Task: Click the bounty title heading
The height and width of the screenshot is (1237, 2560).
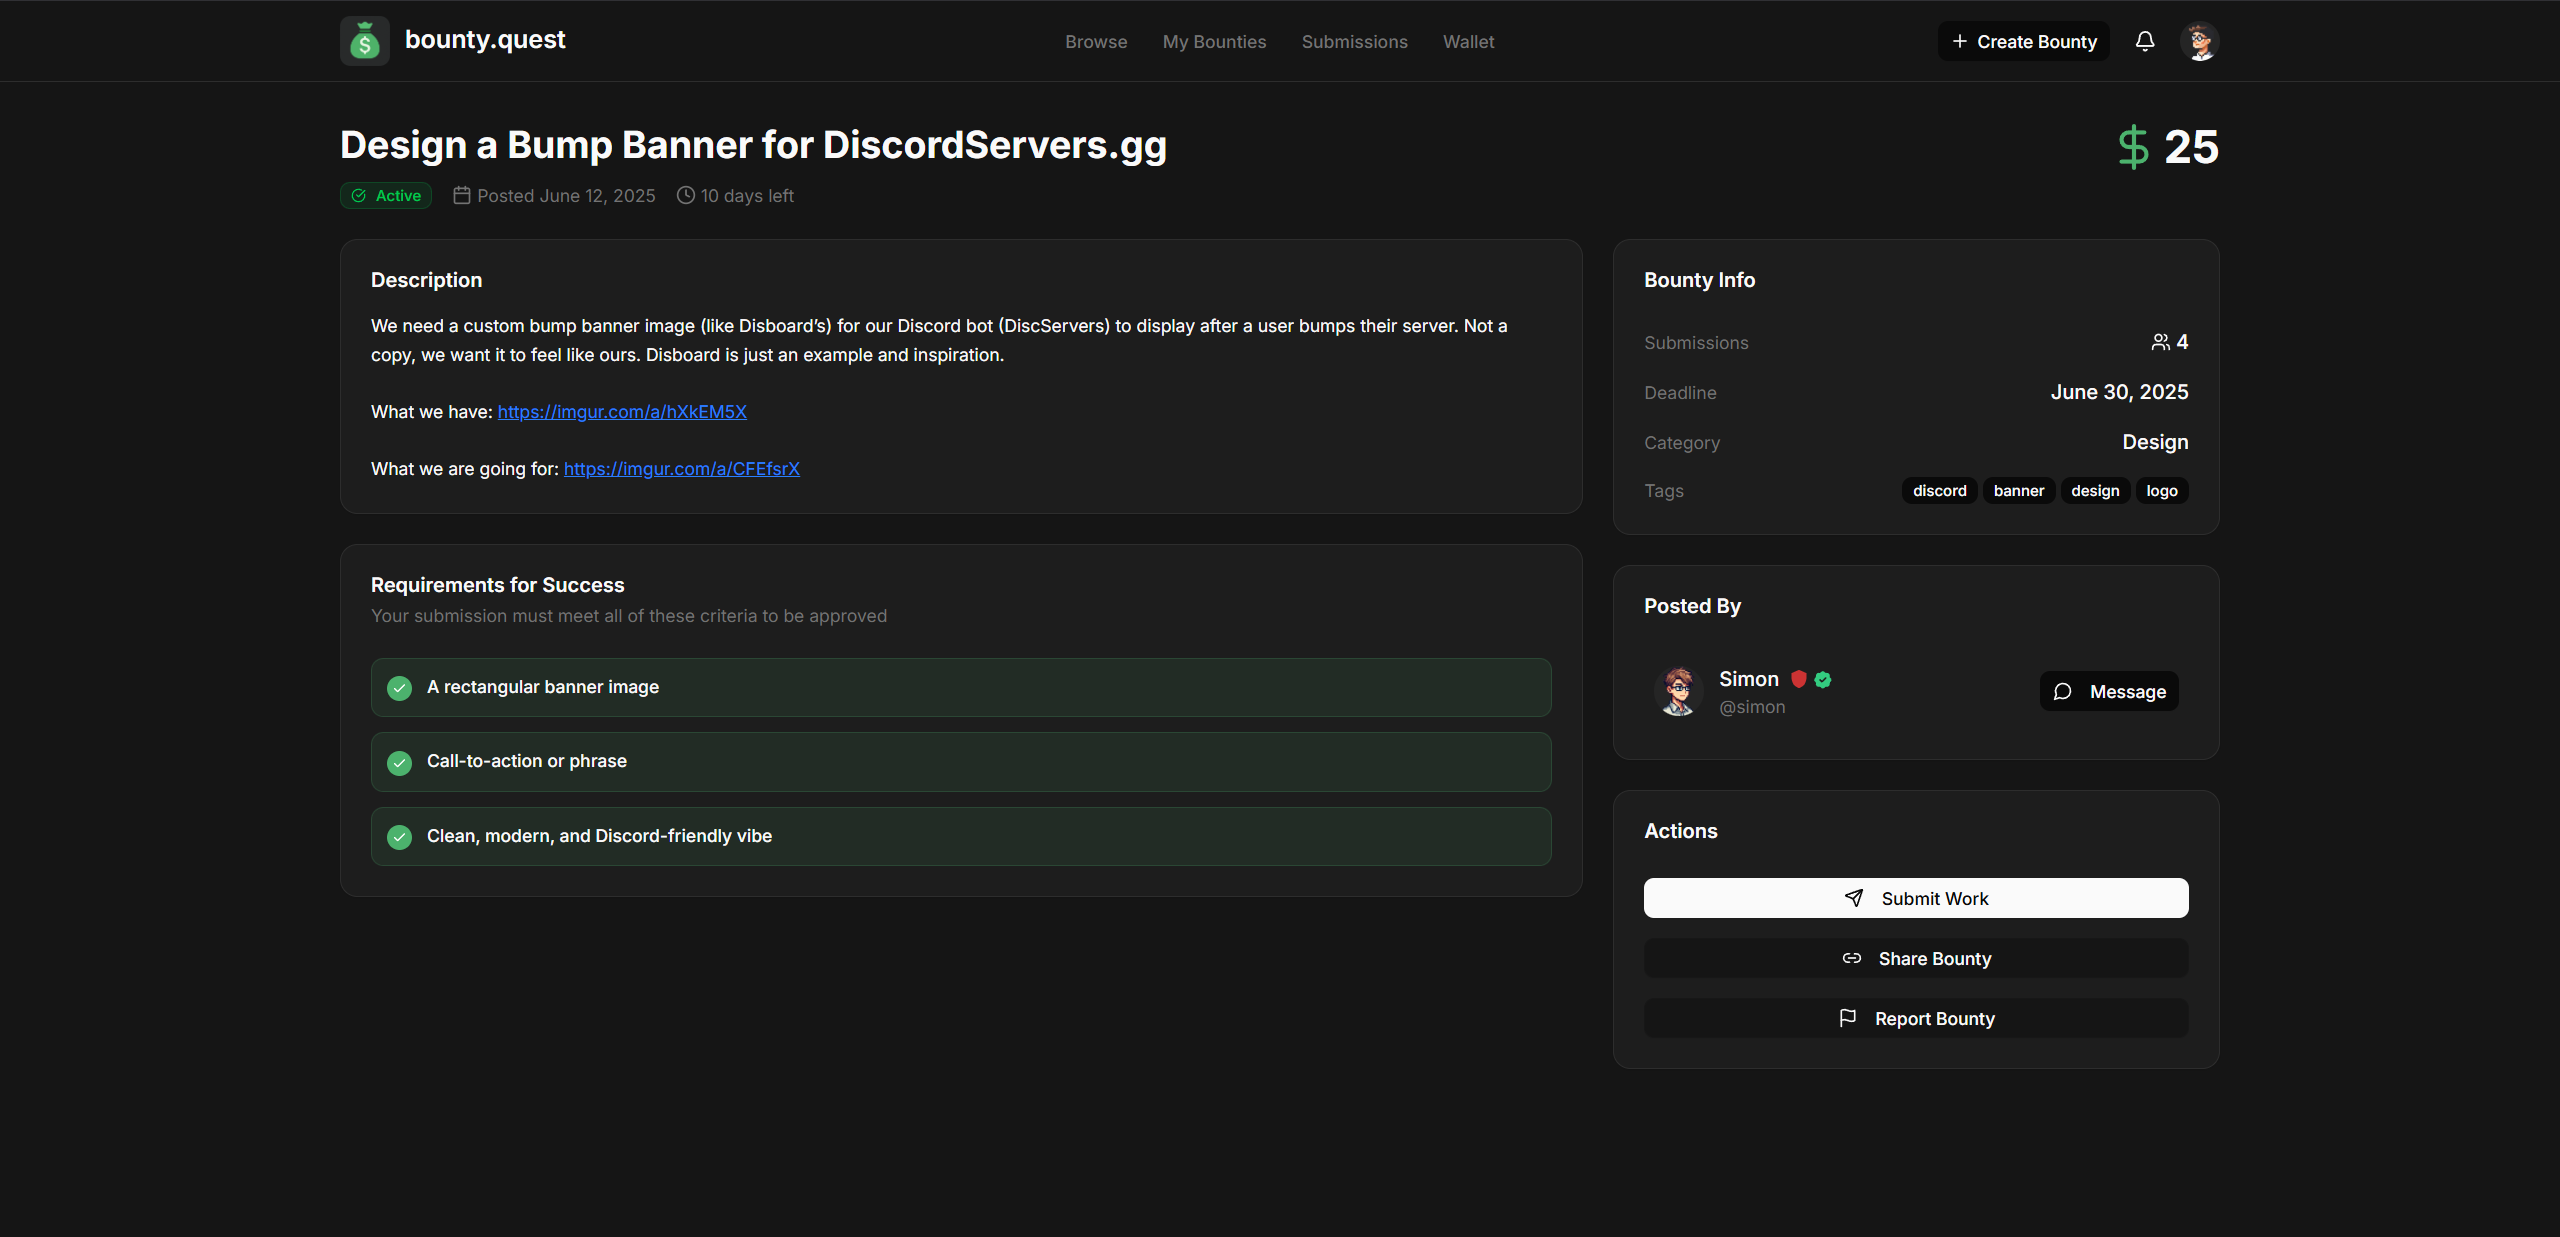Action: click(753, 145)
